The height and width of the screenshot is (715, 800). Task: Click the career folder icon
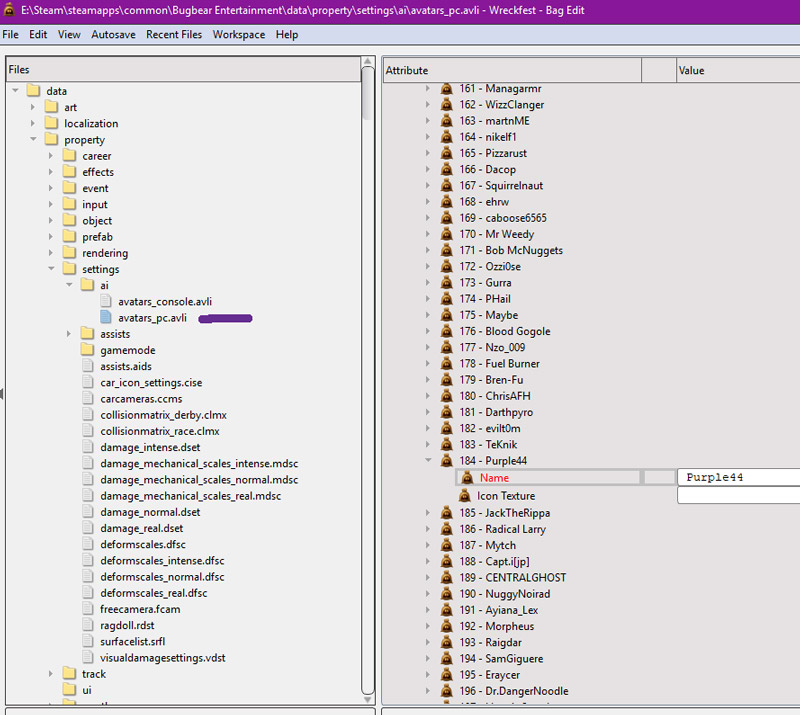pos(69,156)
